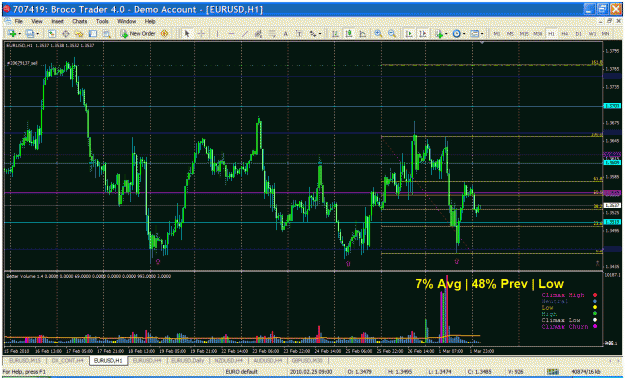Screen dimensions: 625x378
Task: Click the New Order button
Action: coord(138,34)
